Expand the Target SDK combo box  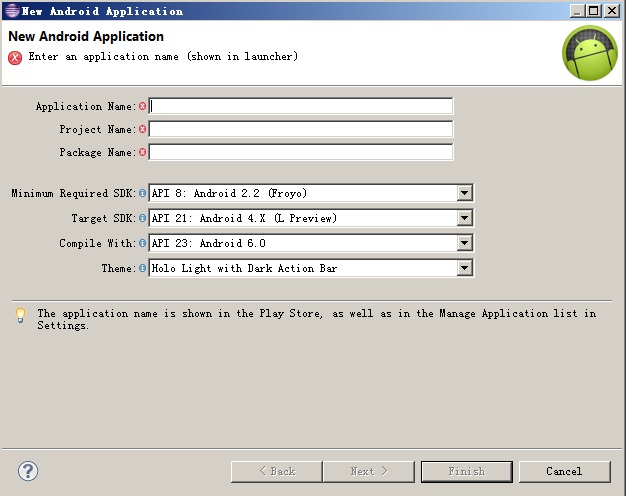pos(464,218)
